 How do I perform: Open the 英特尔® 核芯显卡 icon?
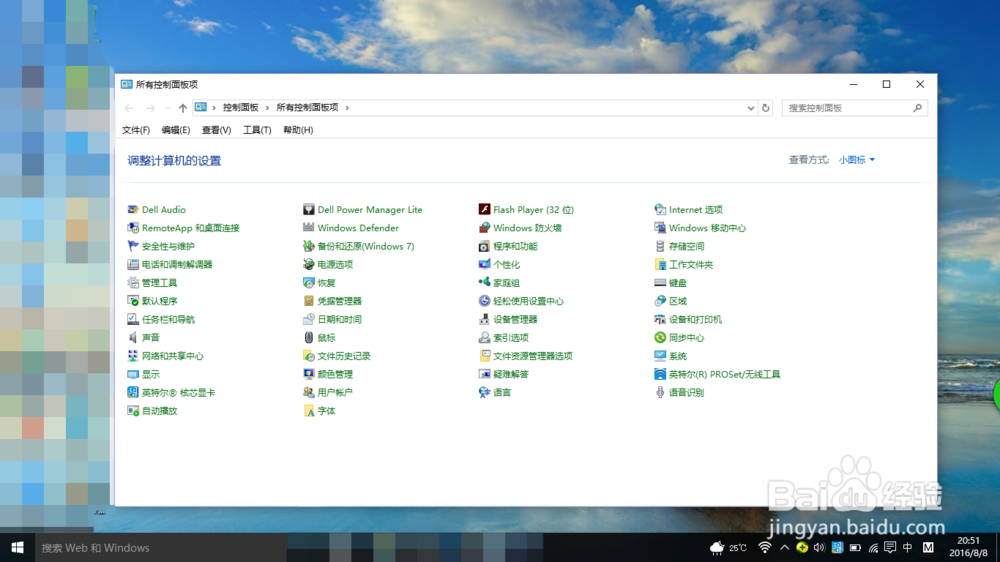pyautogui.click(x=133, y=392)
